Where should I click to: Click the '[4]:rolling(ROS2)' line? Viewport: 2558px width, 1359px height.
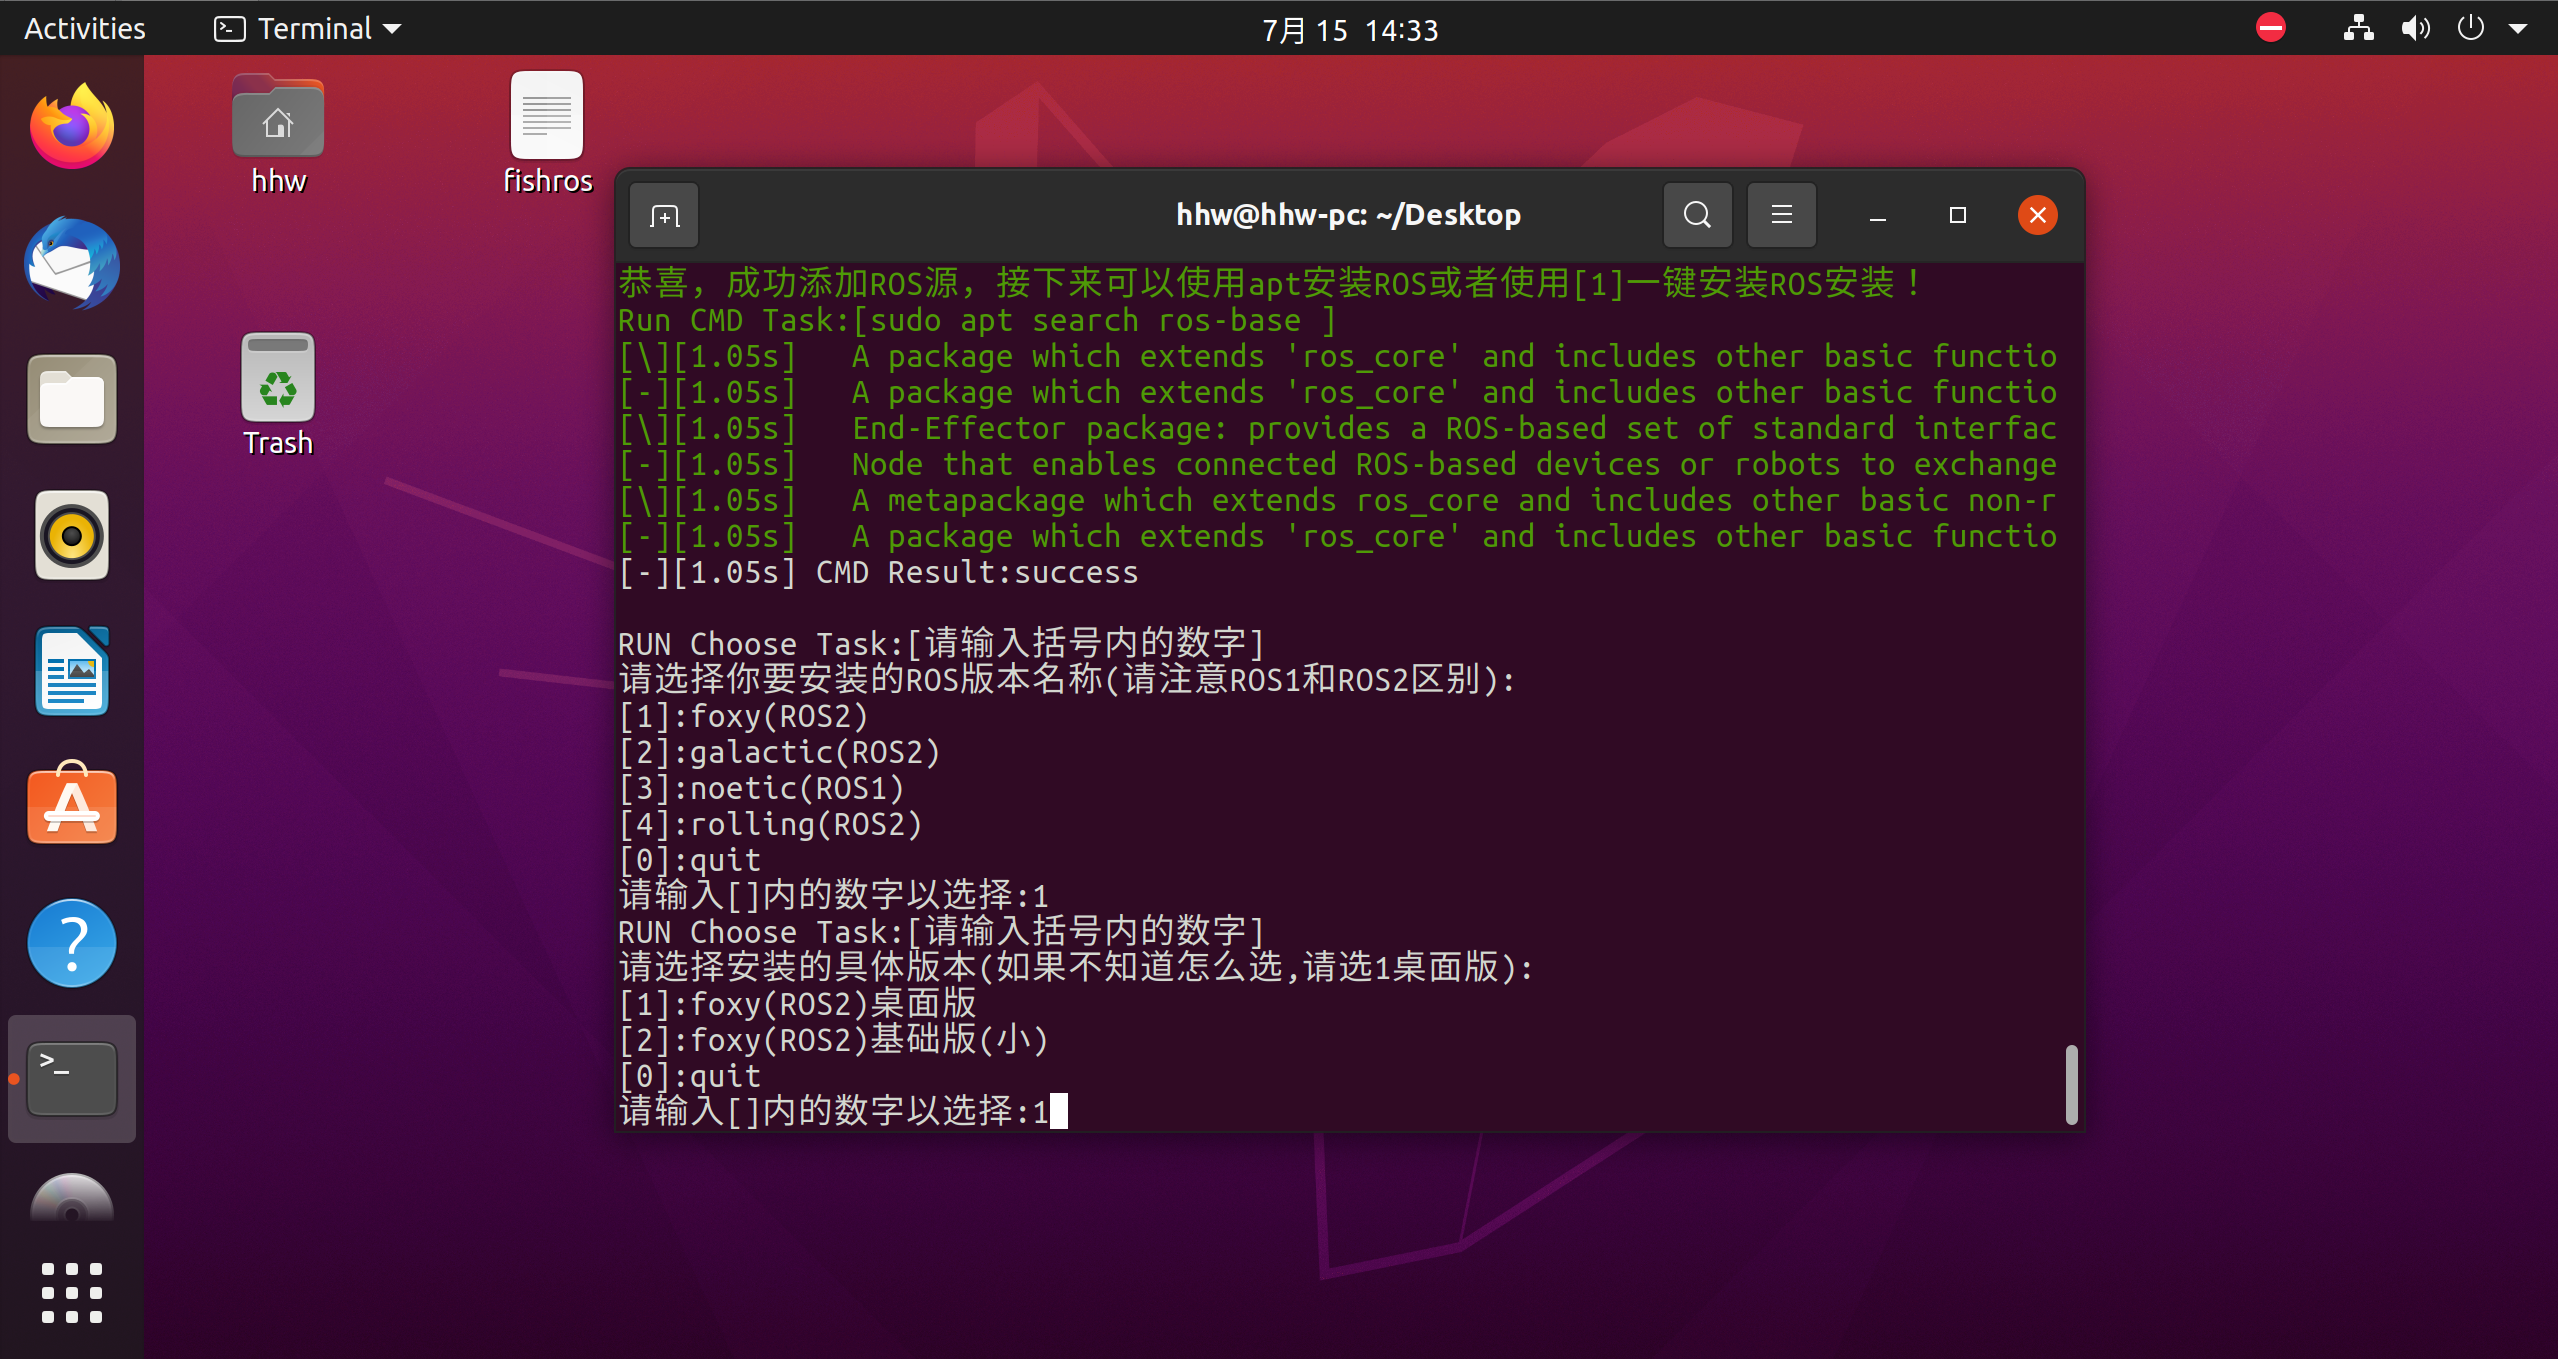pyautogui.click(x=770, y=824)
